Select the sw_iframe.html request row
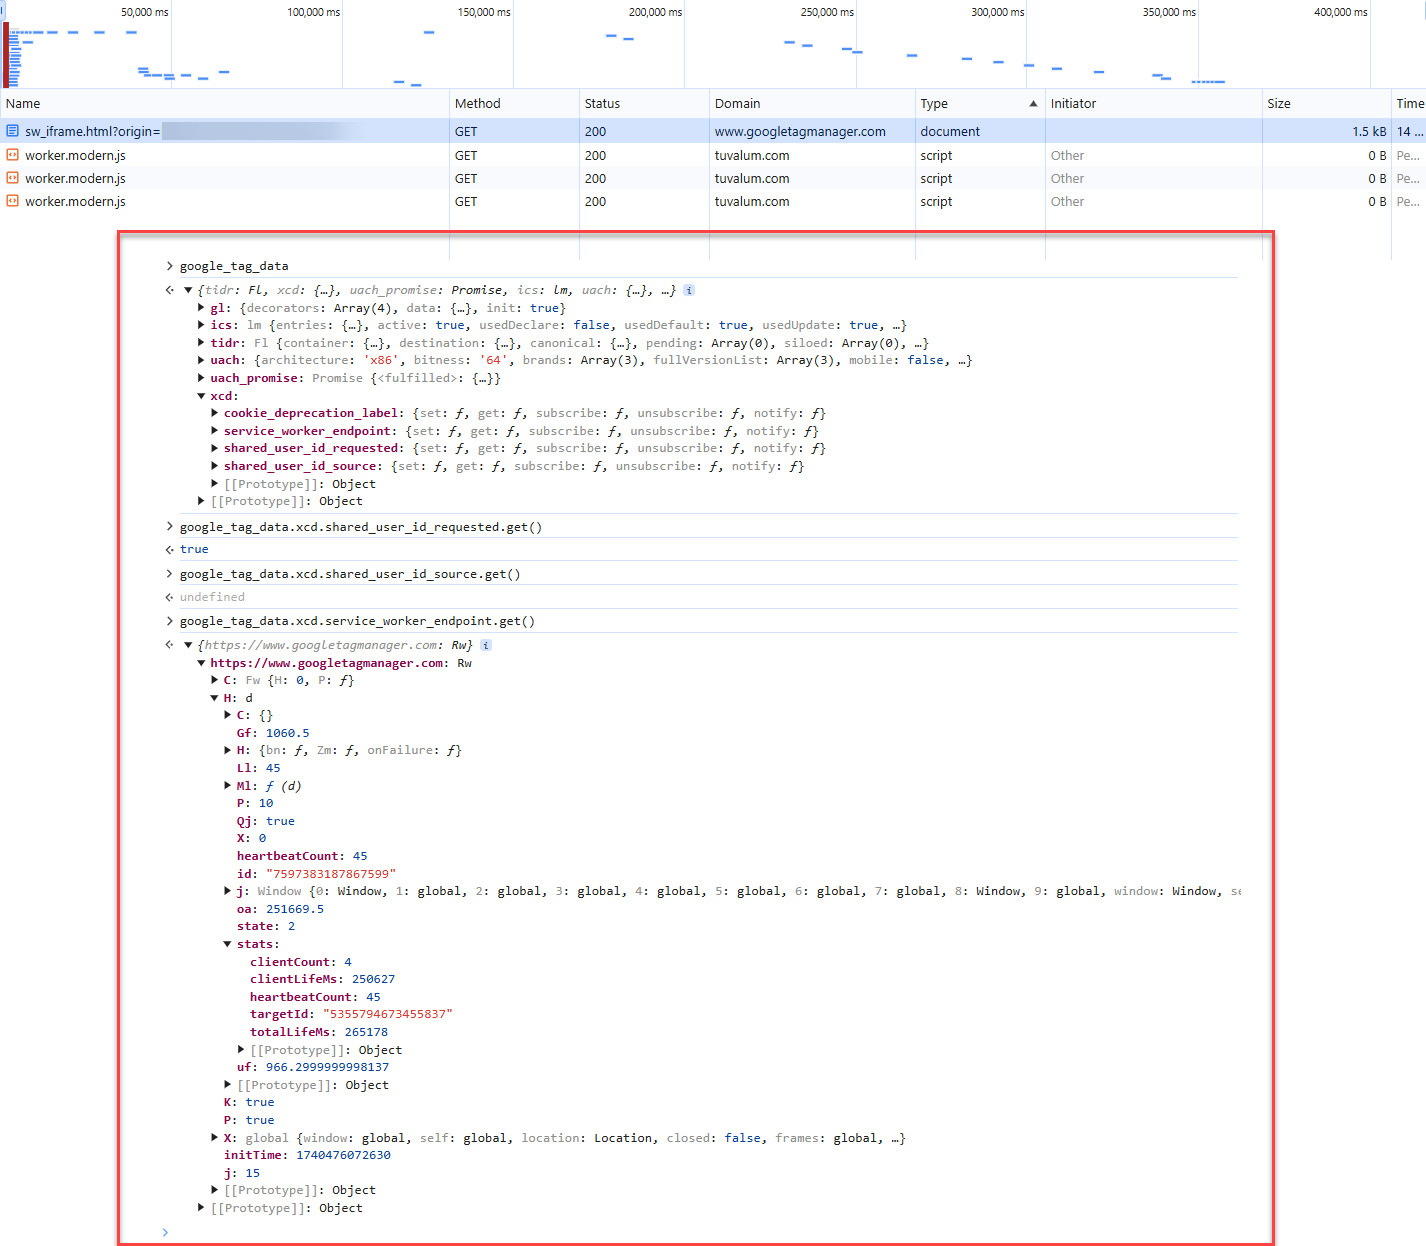 coord(713,131)
